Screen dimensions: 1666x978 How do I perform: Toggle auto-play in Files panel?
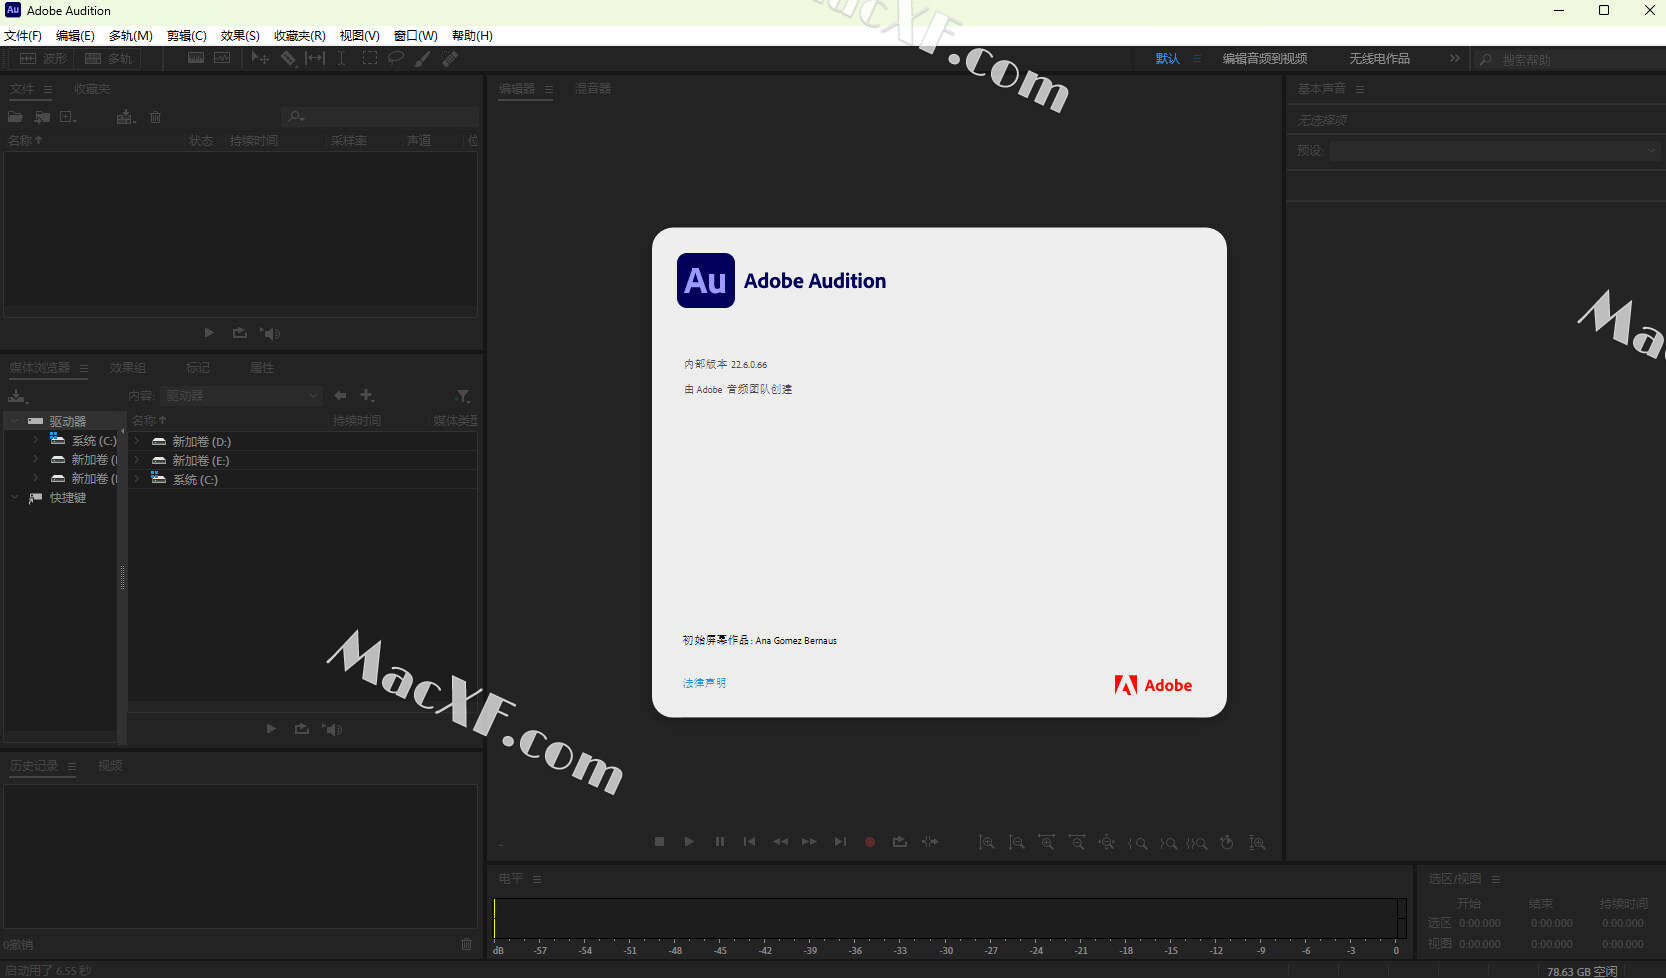click(x=270, y=333)
